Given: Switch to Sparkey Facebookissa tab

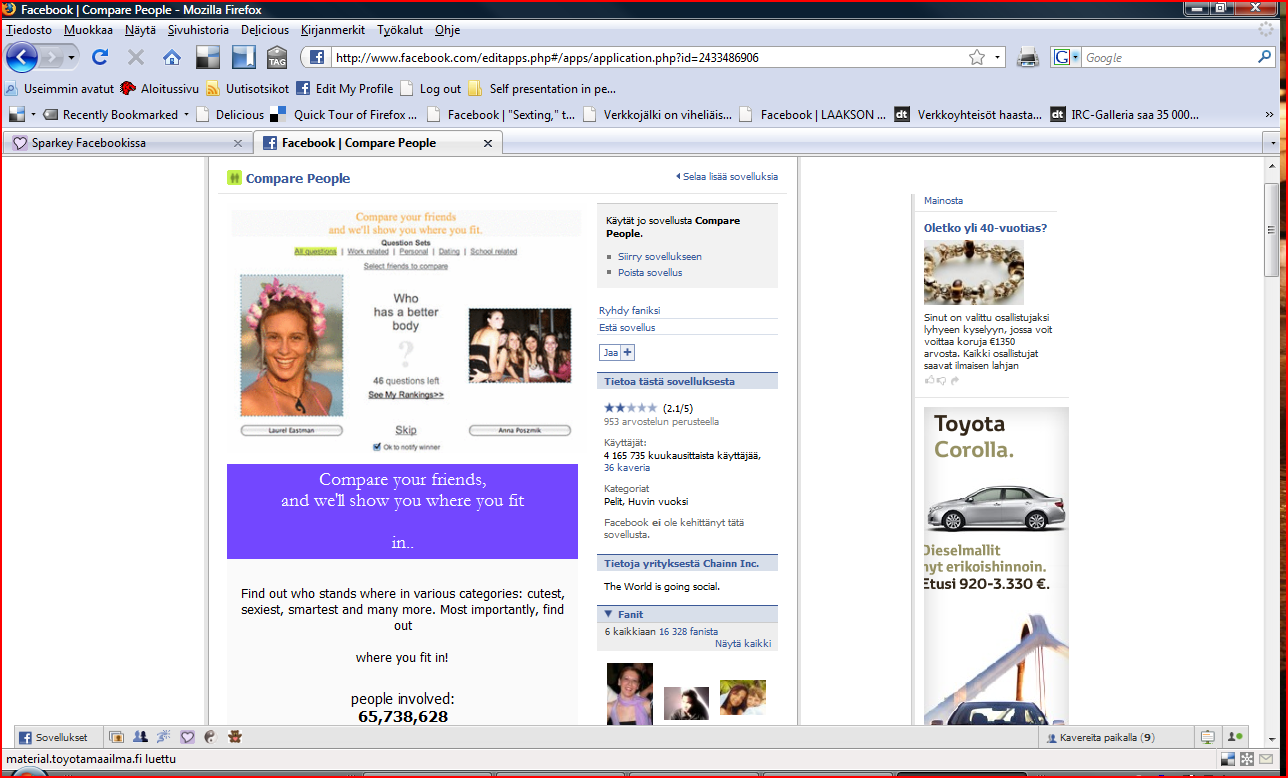Looking at the screenshot, I should click(x=128, y=143).
